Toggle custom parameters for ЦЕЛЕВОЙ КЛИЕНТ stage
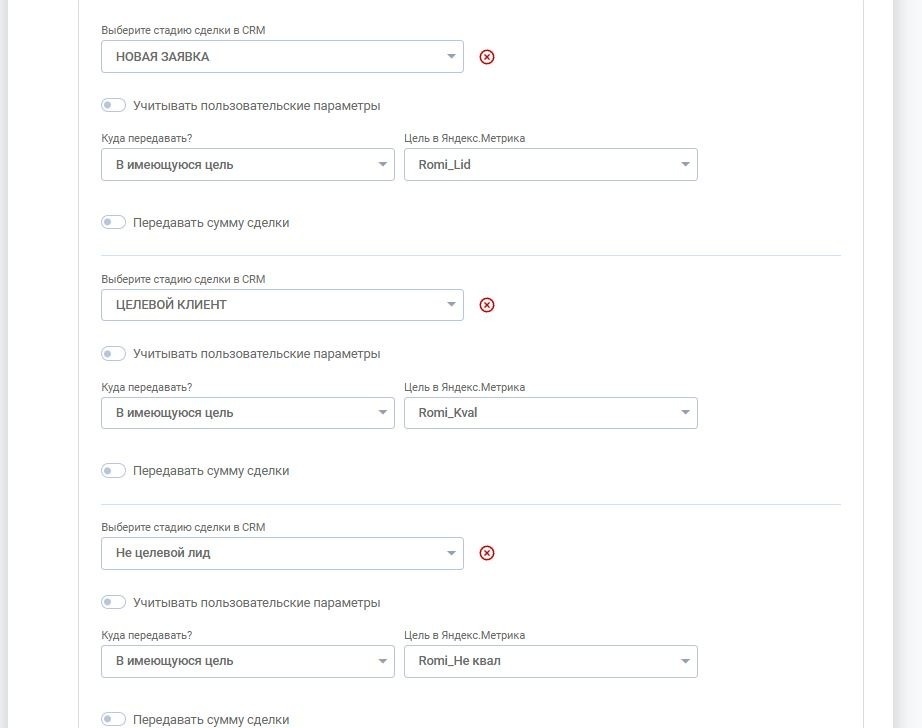 click(x=113, y=353)
